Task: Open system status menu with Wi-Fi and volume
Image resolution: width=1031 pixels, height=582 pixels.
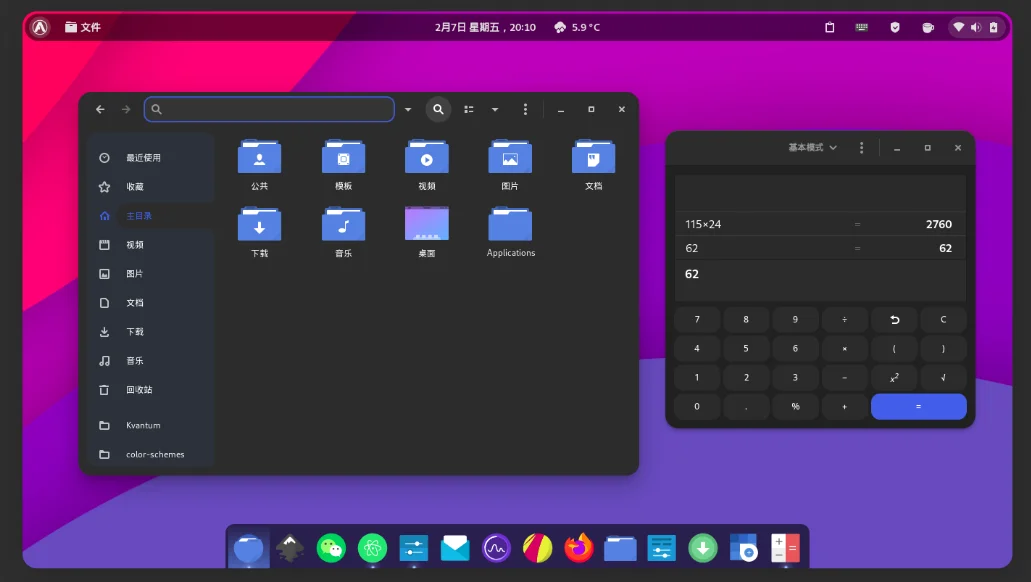Action: click(x=976, y=27)
